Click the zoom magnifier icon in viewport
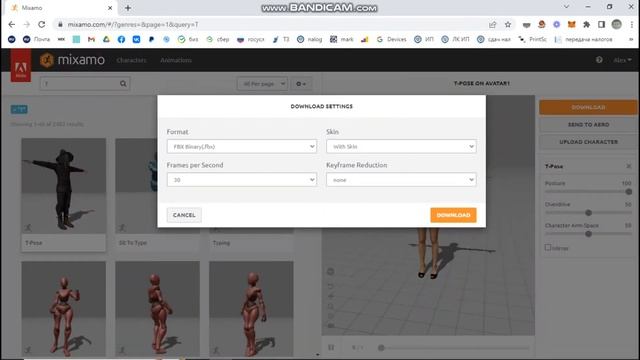This screenshot has width=640, height=360. 331,306
